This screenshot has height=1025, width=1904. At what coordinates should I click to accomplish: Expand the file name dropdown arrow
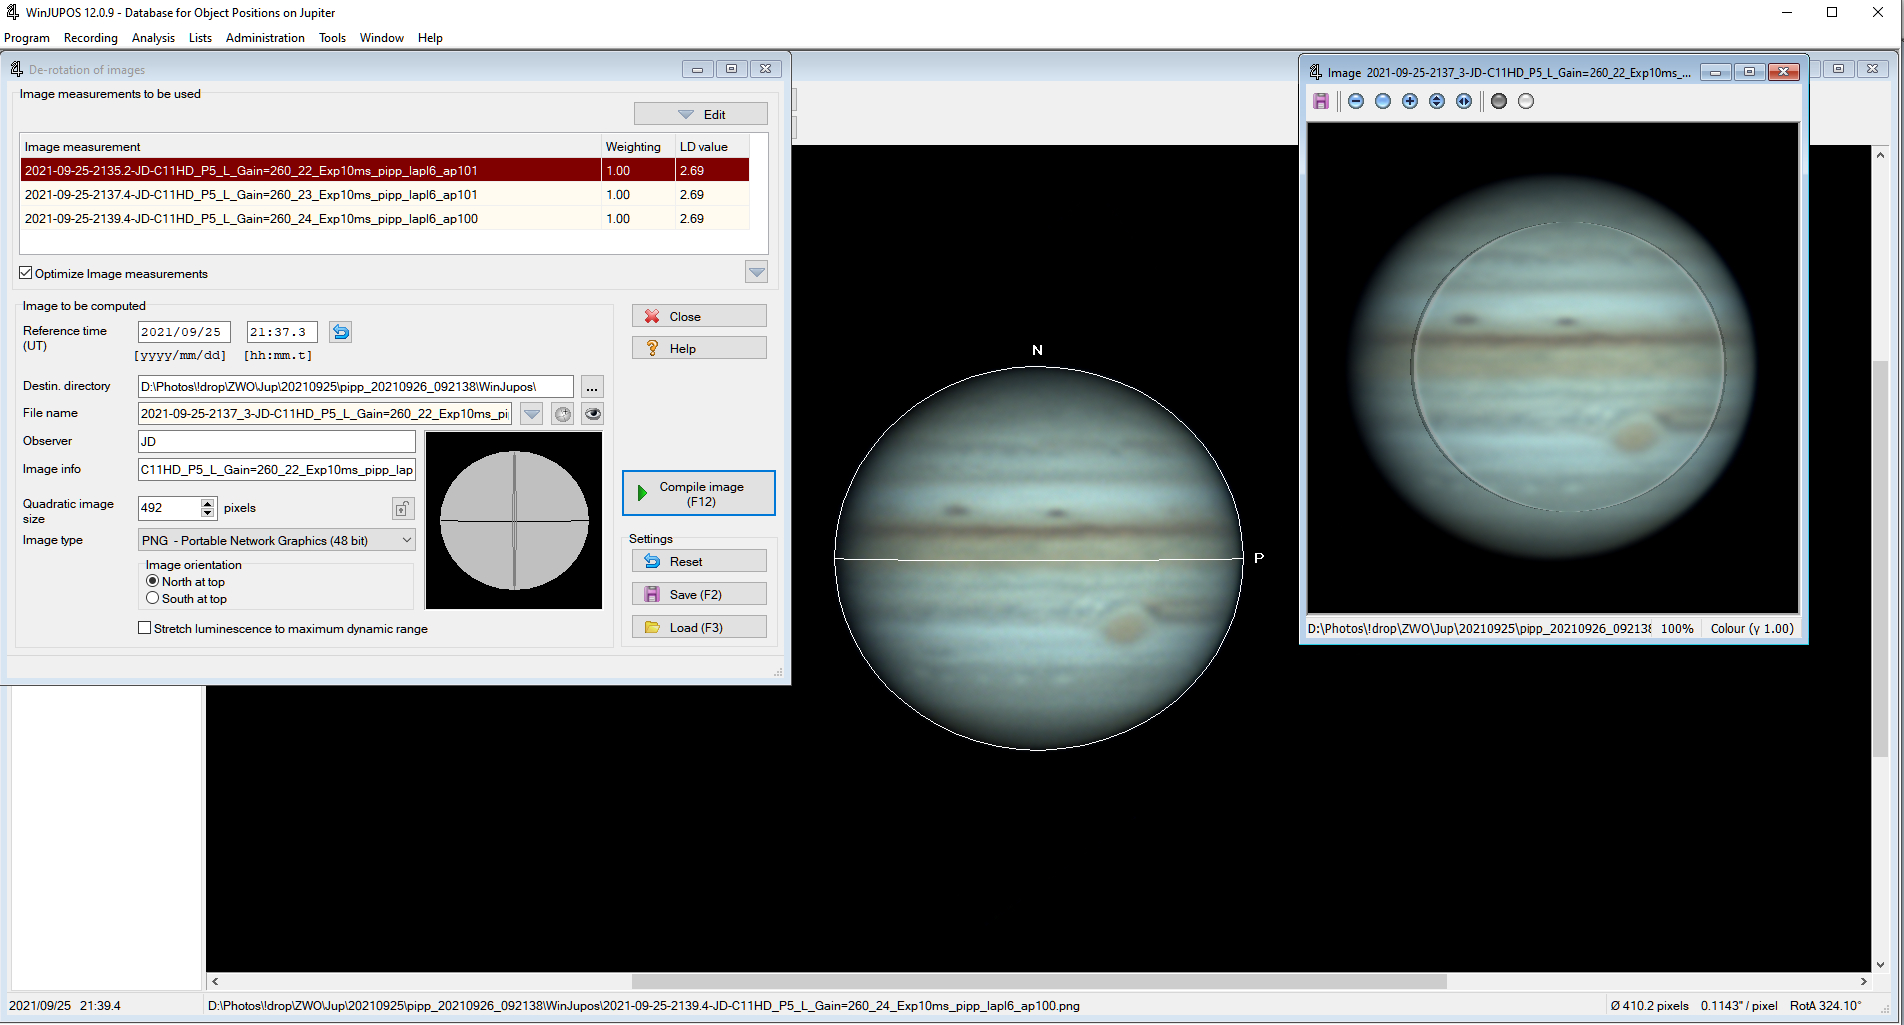(532, 414)
